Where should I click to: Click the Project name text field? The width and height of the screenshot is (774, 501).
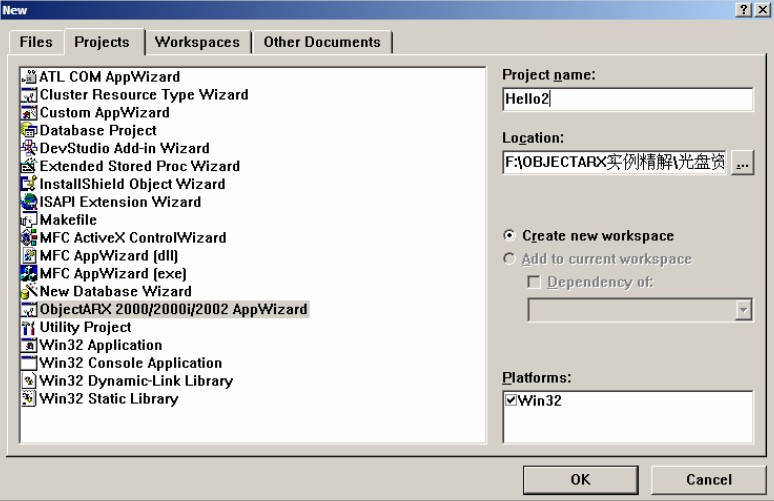coord(627,99)
